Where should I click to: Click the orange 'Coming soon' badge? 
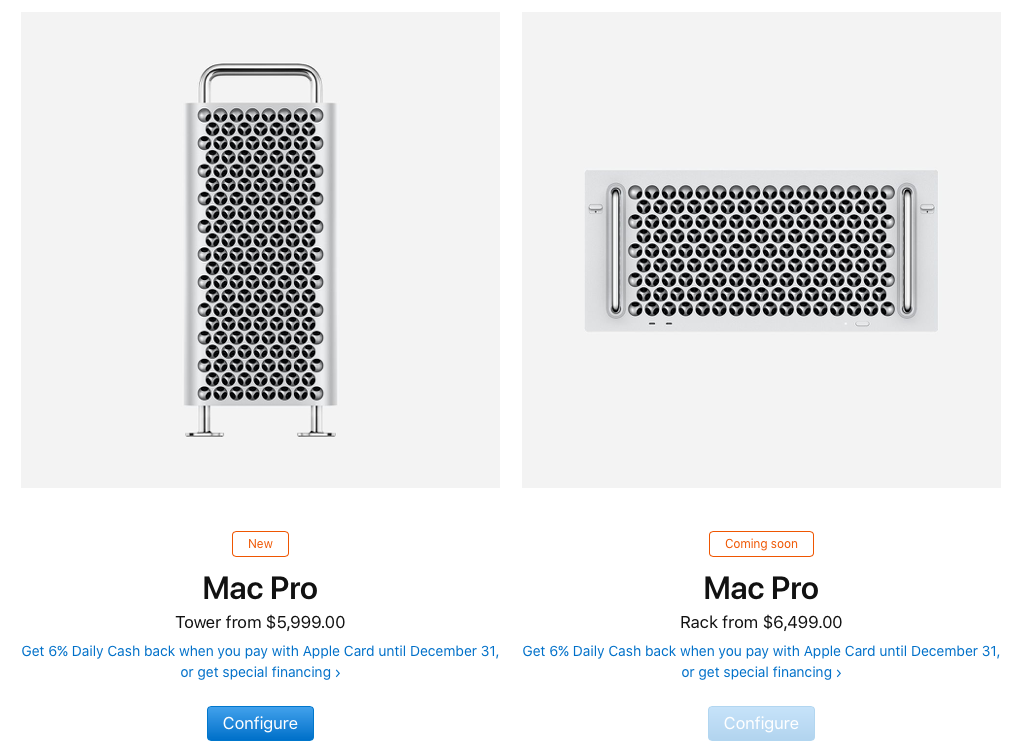761,544
